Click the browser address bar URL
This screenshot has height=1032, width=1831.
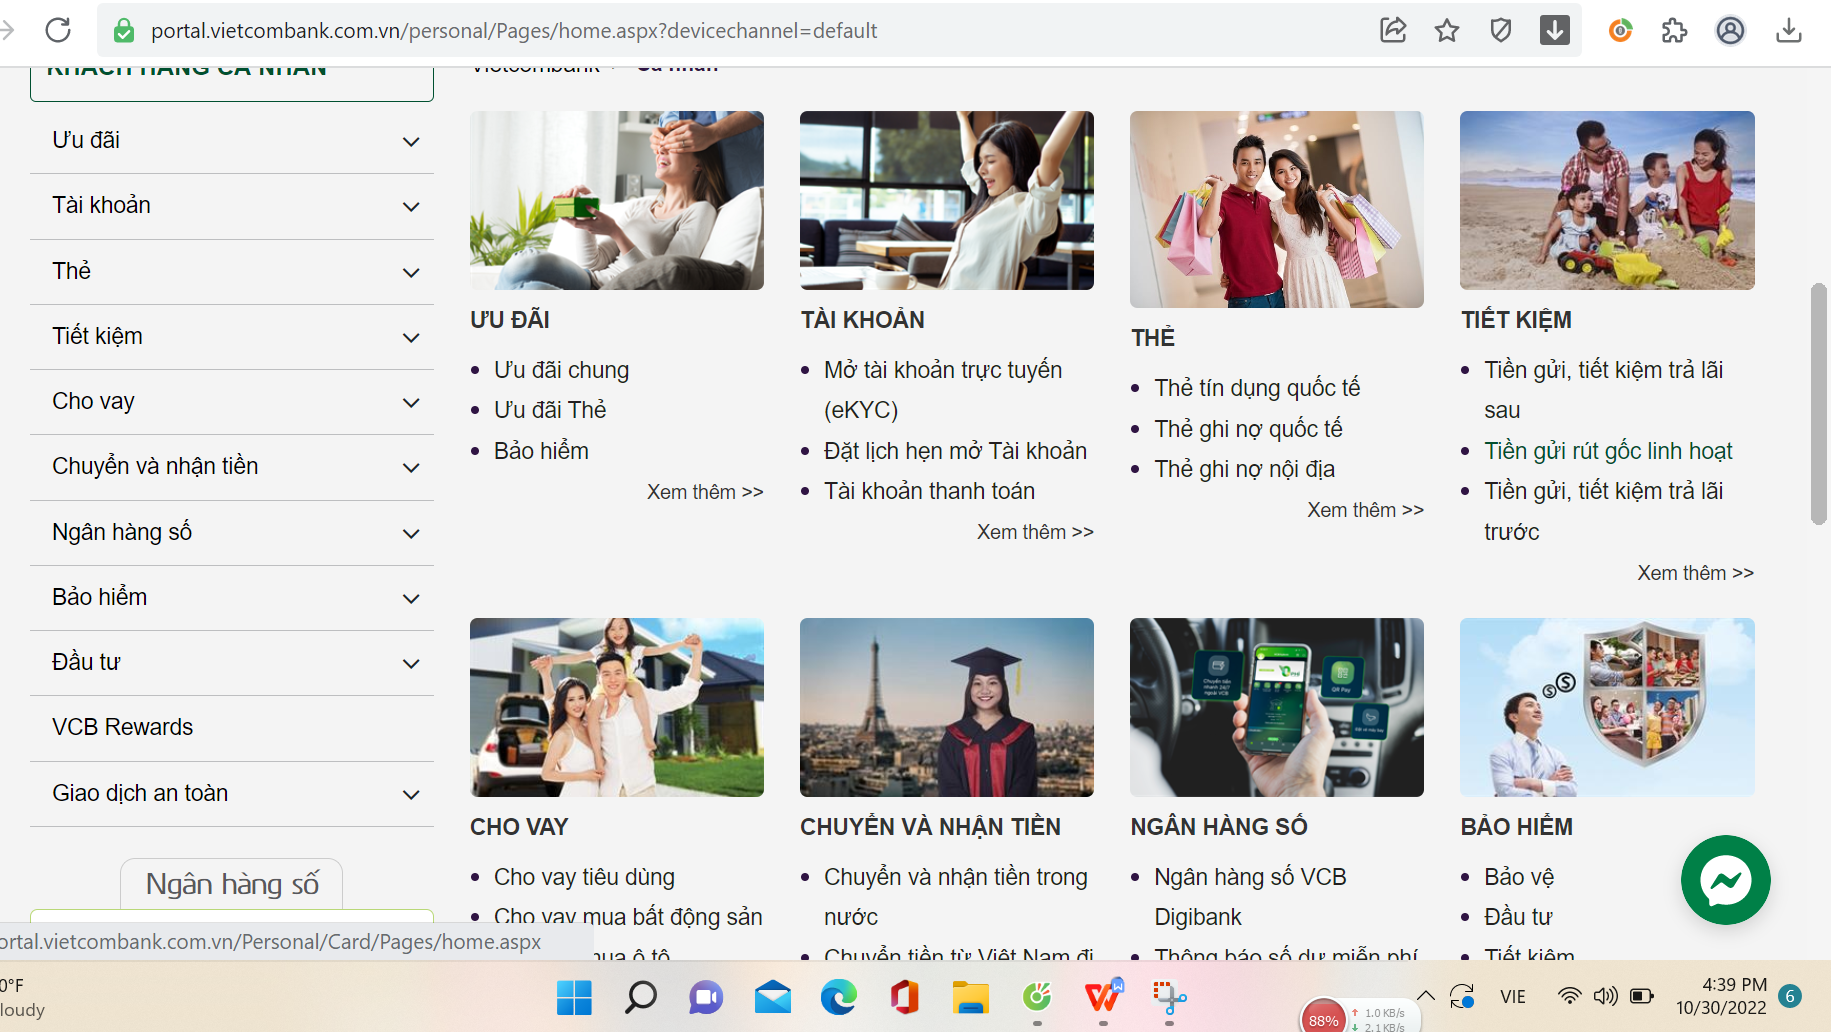pos(514,31)
